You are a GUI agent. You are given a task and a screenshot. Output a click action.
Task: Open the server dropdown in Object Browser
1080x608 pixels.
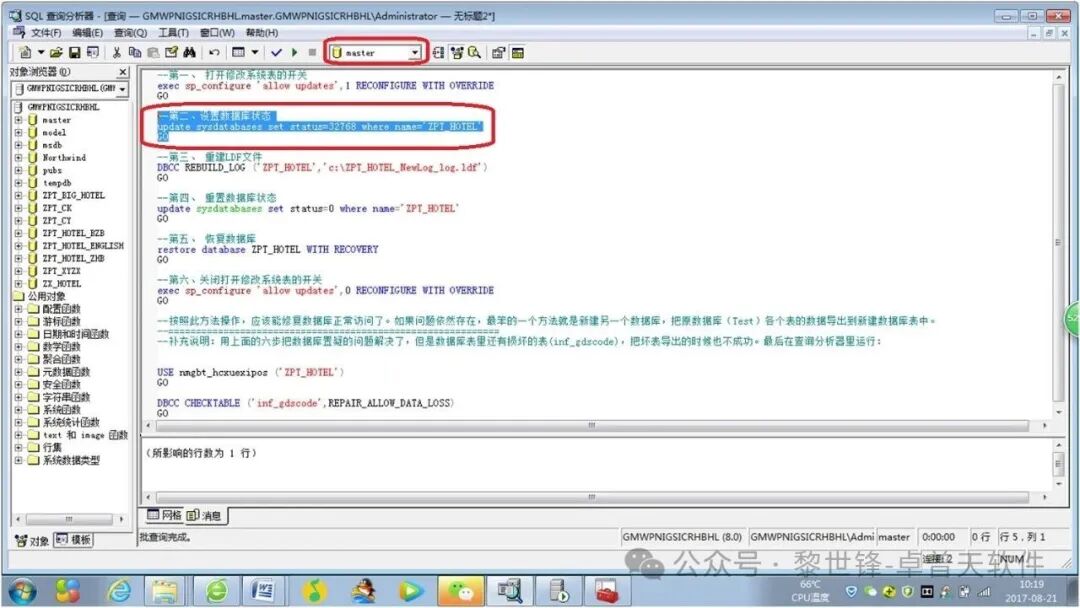[122, 89]
